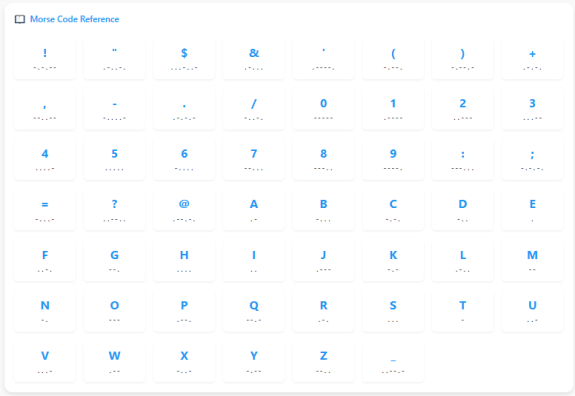Select the digit 0 Morse card

[323, 109]
